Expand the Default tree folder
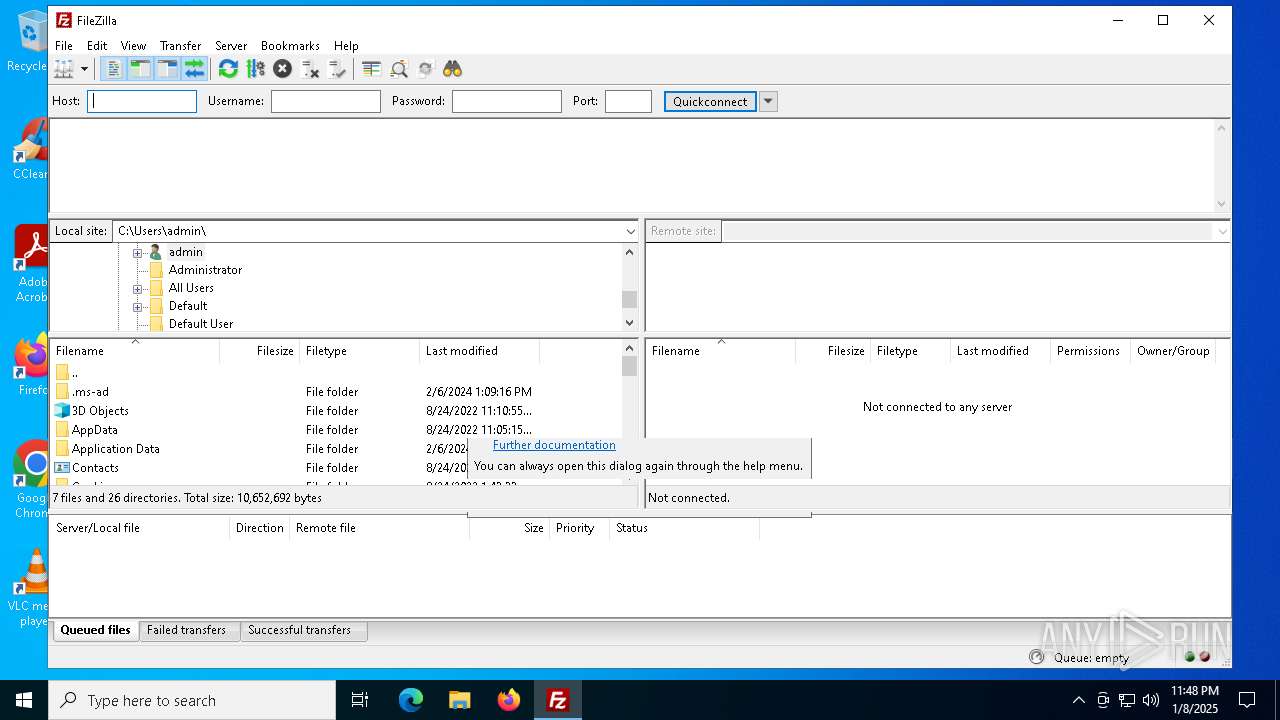 pyautogui.click(x=138, y=306)
